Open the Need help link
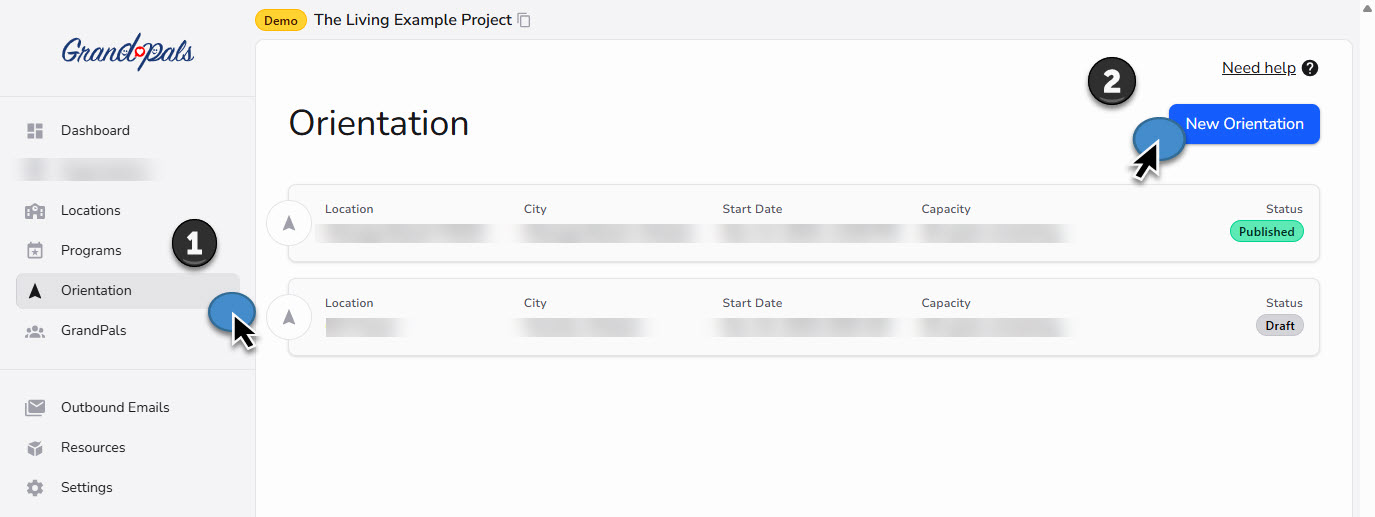 [1258, 68]
